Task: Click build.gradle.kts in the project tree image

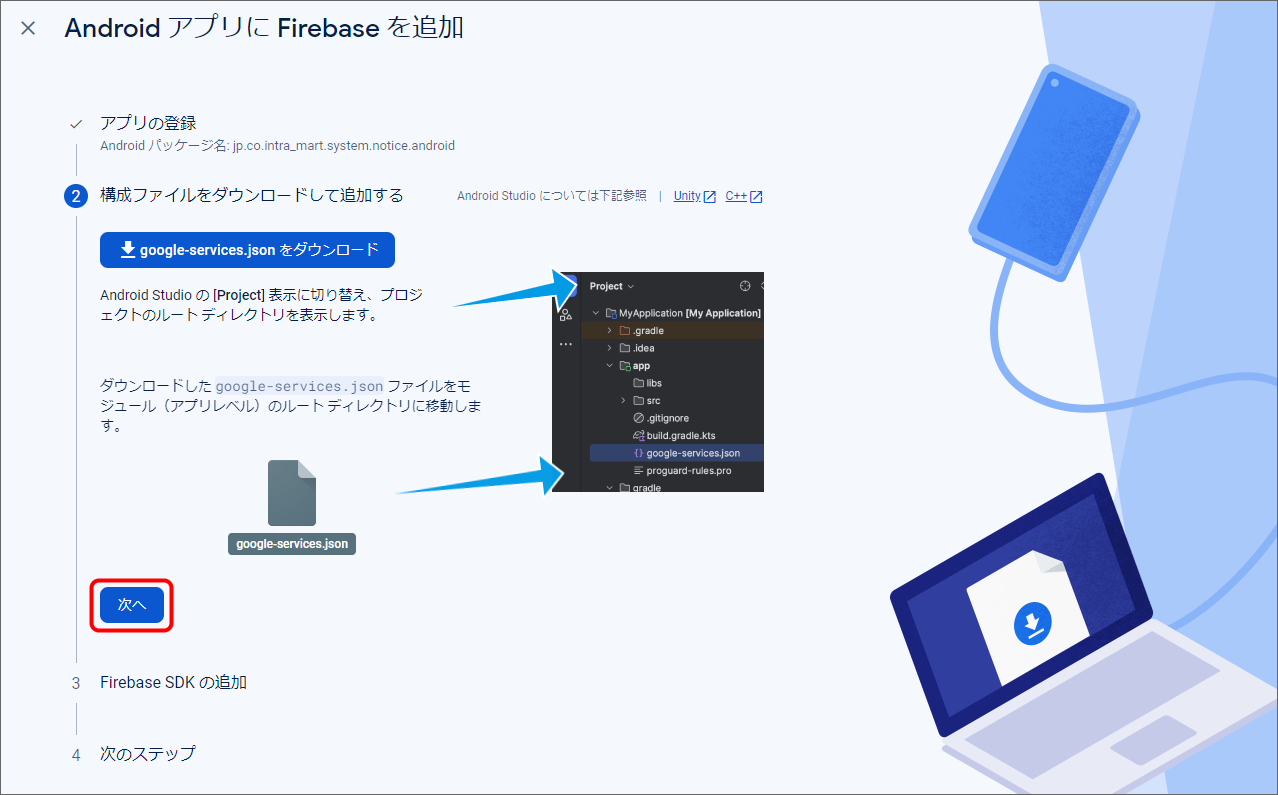Action: point(680,436)
